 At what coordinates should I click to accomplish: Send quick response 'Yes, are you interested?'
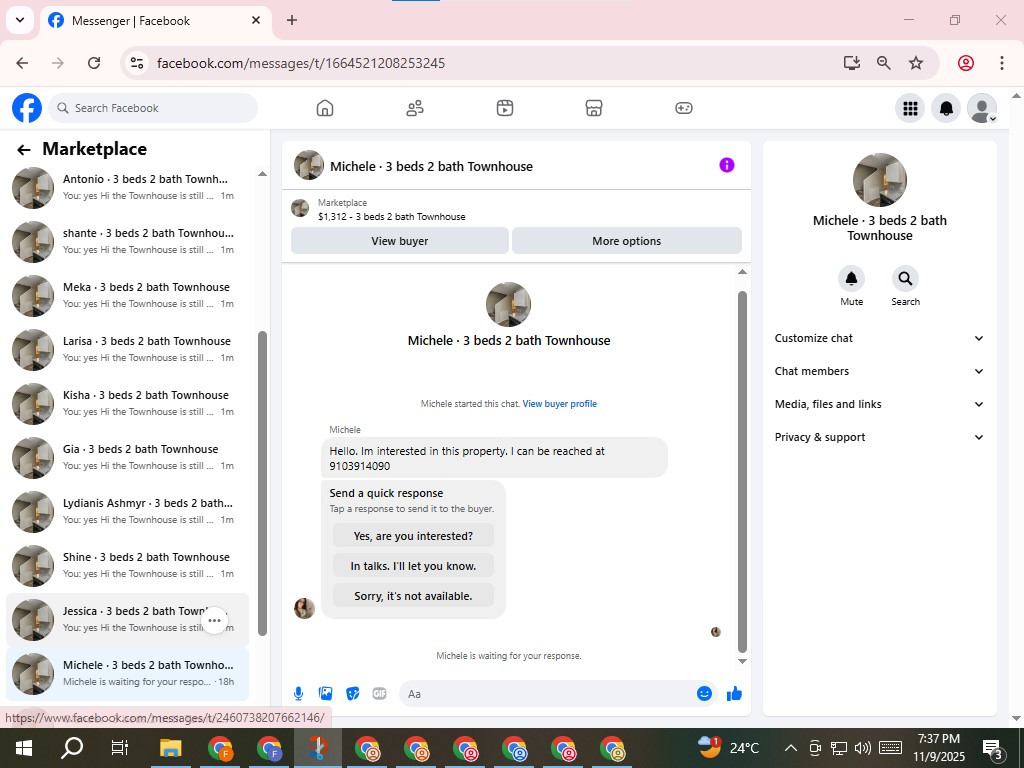click(x=413, y=536)
